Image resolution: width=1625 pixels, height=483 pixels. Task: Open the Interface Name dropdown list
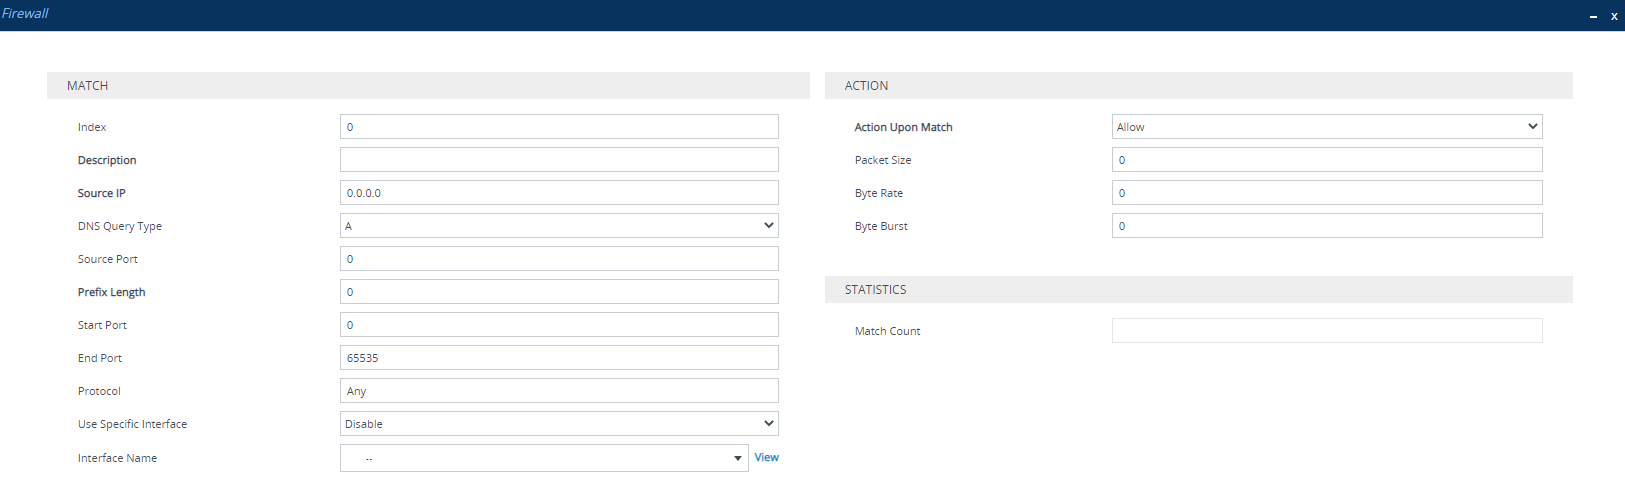click(x=544, y=458)
